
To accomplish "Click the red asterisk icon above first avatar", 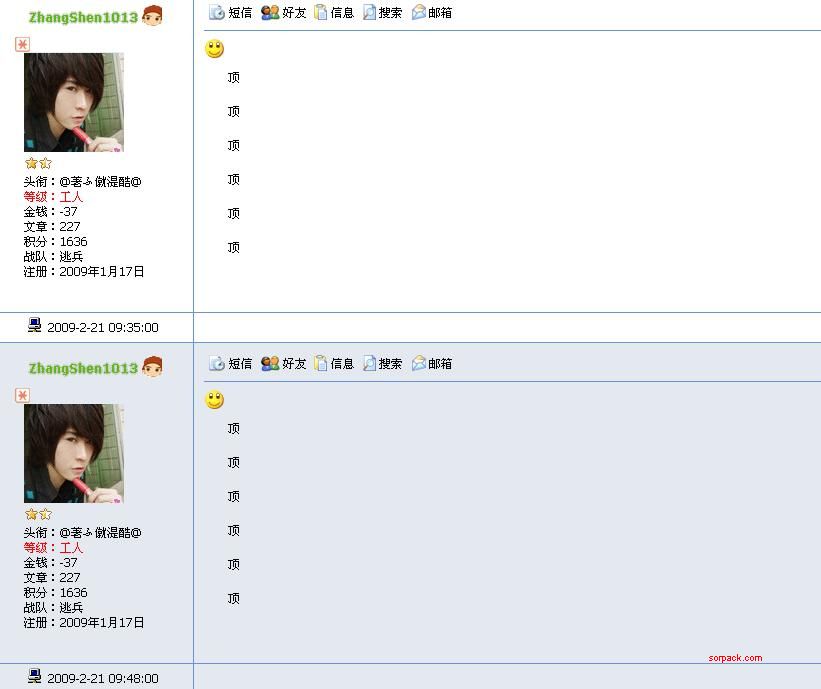I will 23,45.
